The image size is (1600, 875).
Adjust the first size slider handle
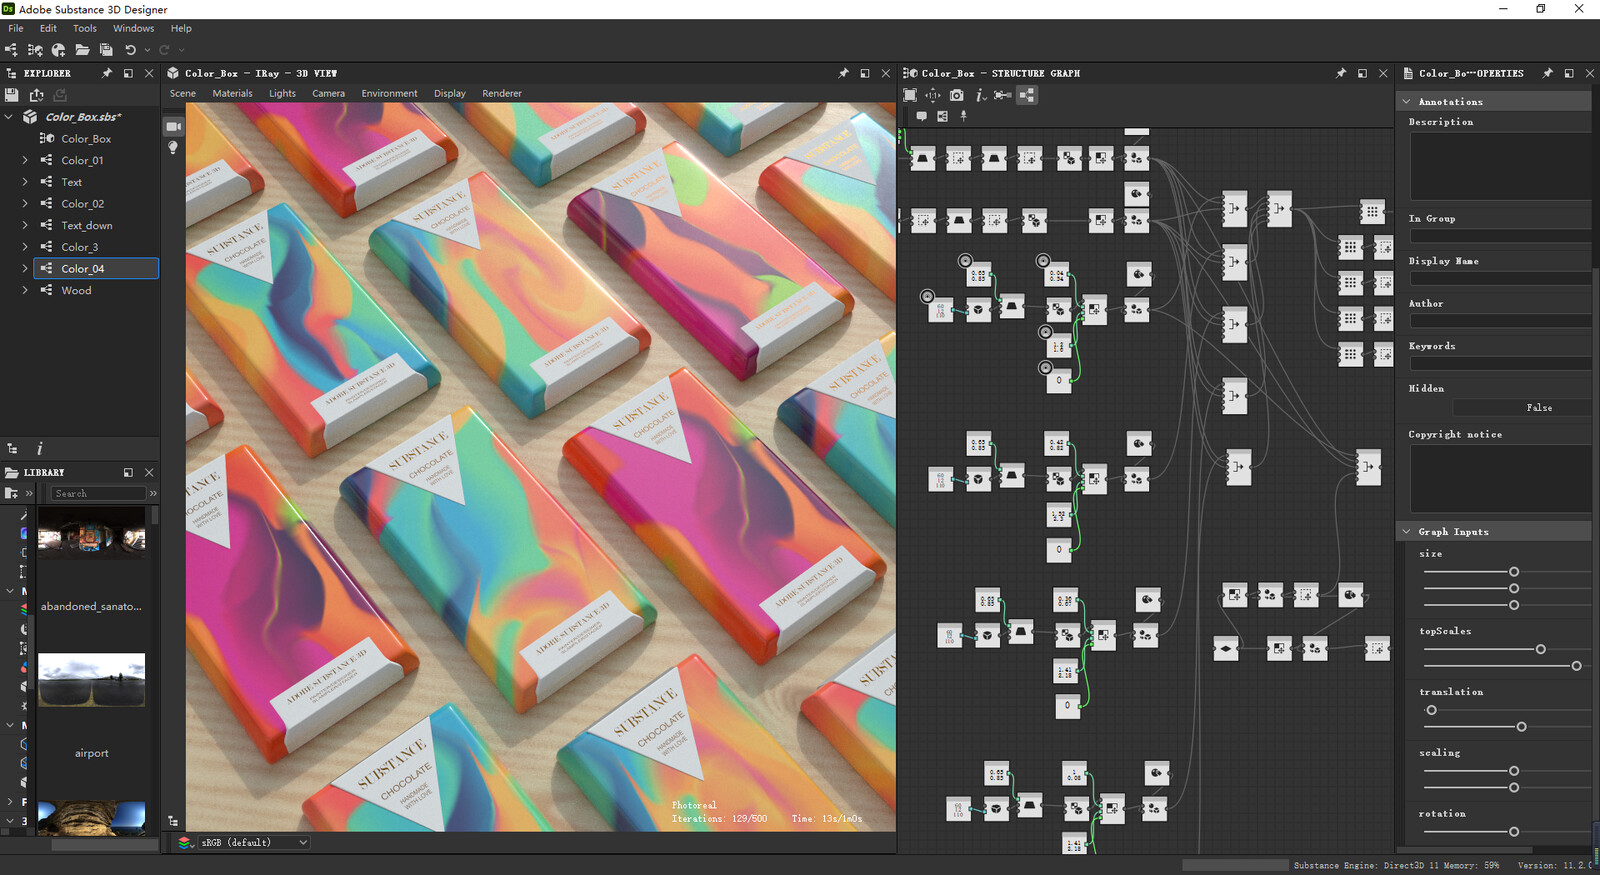click(1514, 572)
